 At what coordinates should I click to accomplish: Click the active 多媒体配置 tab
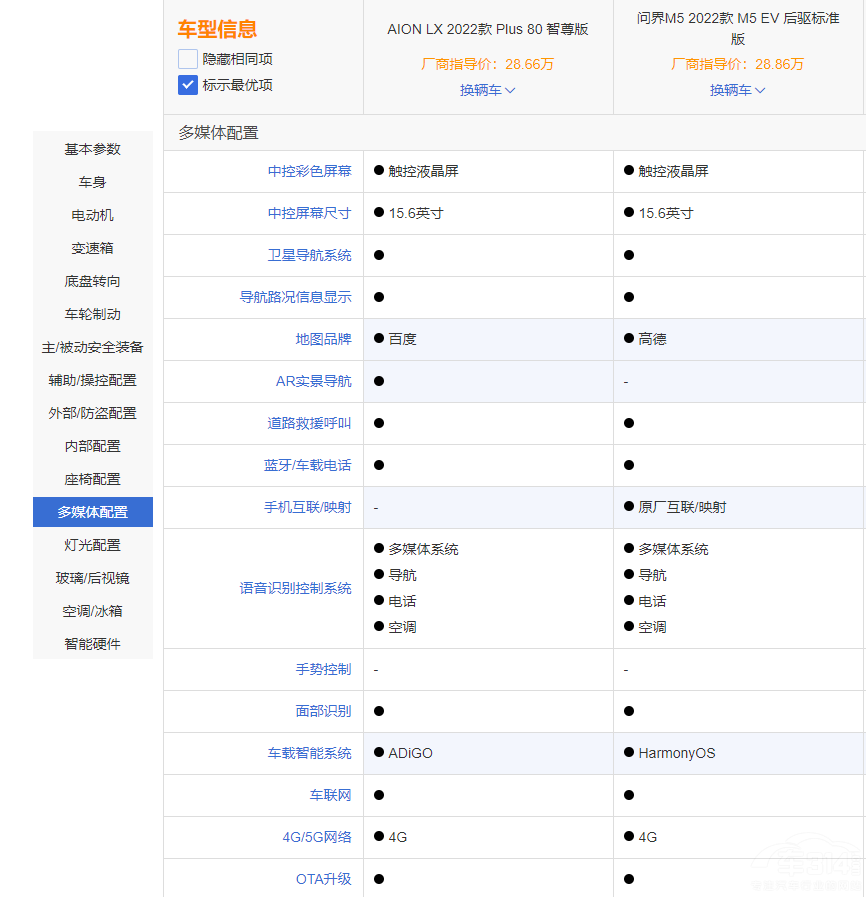92,512
